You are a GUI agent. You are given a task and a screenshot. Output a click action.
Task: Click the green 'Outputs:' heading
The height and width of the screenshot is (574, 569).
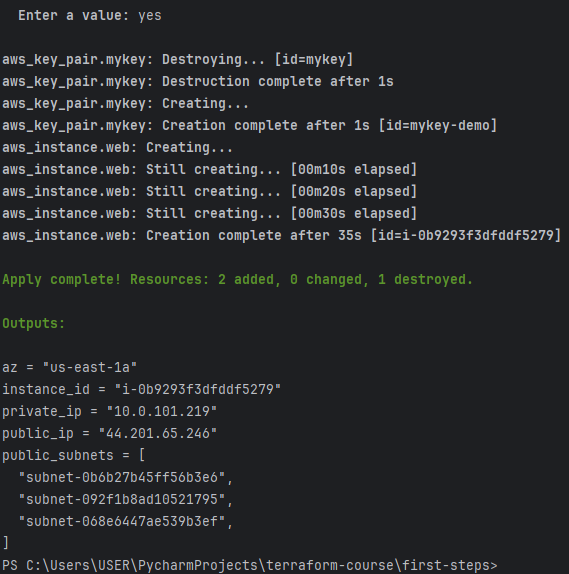pyautogui.click(x=34, y=323)
